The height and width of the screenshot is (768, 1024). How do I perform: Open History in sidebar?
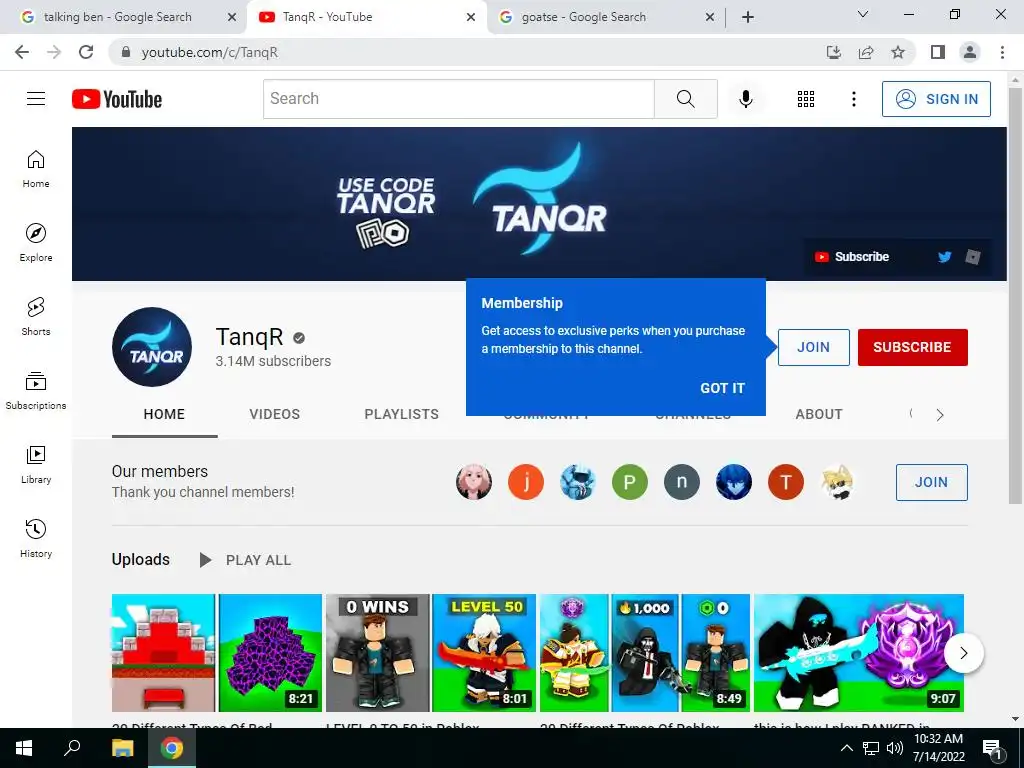click(36, 539)
